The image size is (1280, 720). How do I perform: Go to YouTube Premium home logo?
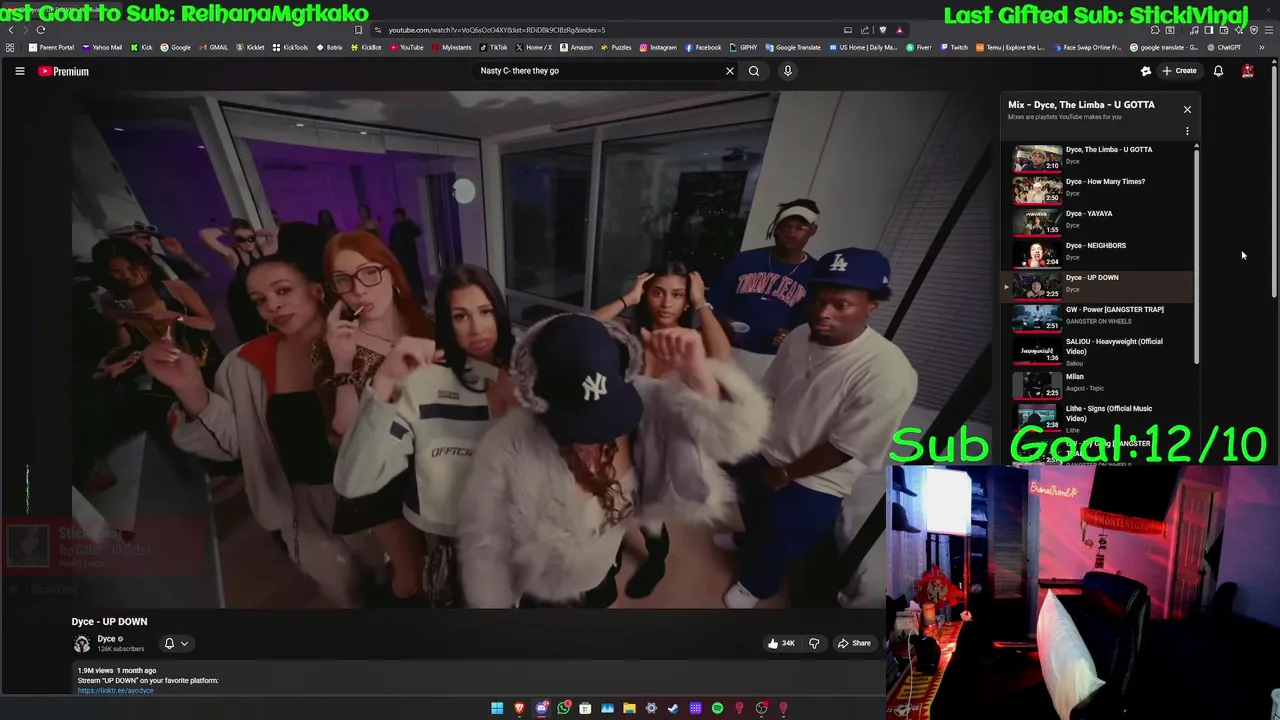coord(63,71)
